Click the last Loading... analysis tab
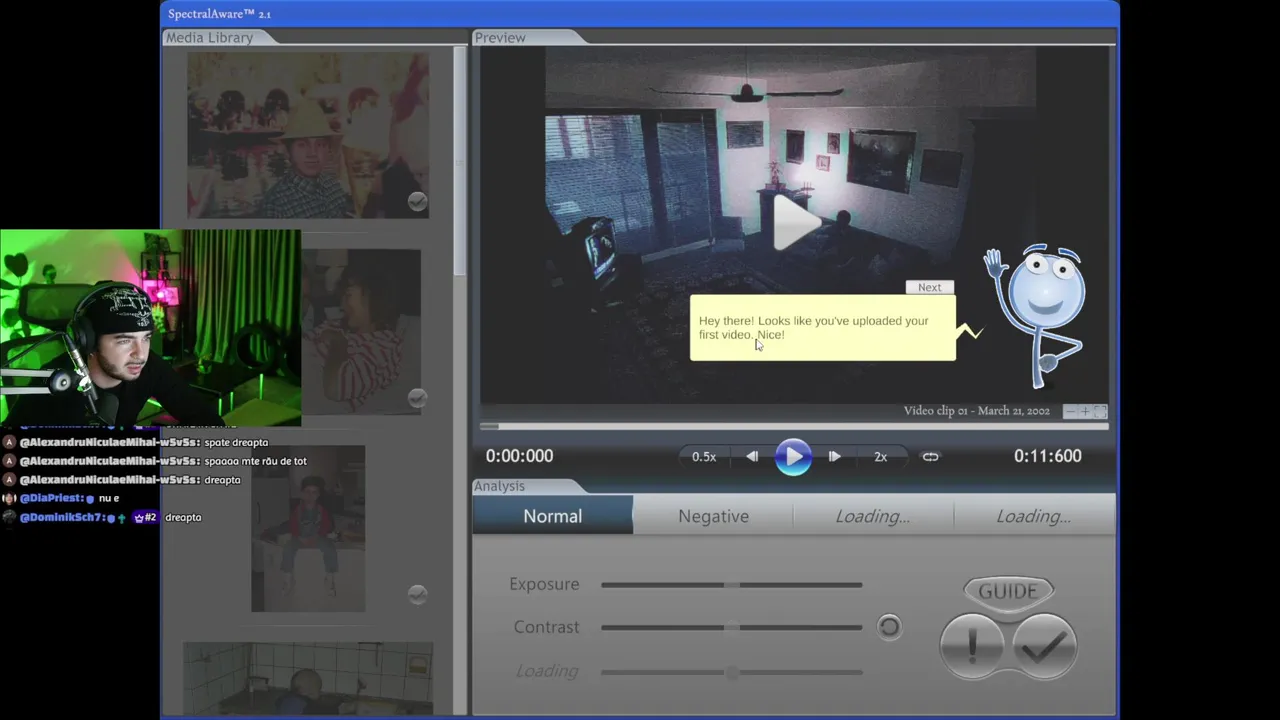This screenshot has width=1280, height=720. pos(1034,516)
